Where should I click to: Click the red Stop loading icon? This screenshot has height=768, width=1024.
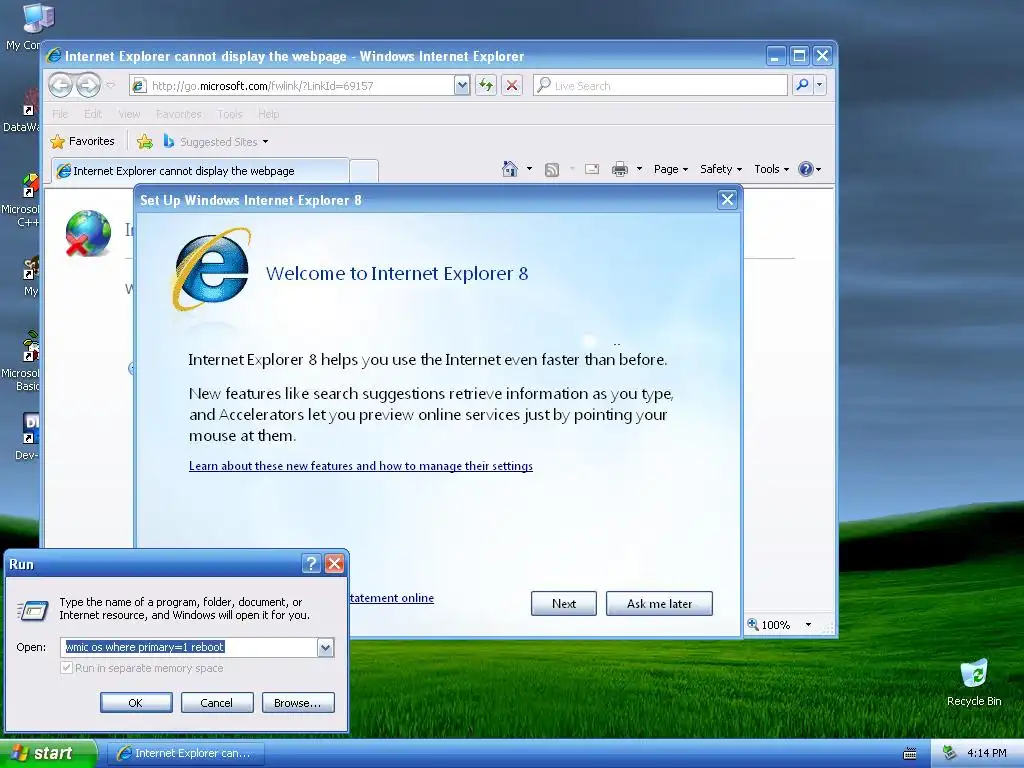[x=512, y=86]
